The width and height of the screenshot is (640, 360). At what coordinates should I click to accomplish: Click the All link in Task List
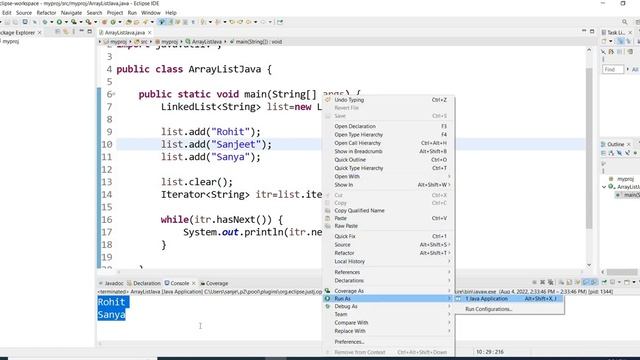point(635,70)
